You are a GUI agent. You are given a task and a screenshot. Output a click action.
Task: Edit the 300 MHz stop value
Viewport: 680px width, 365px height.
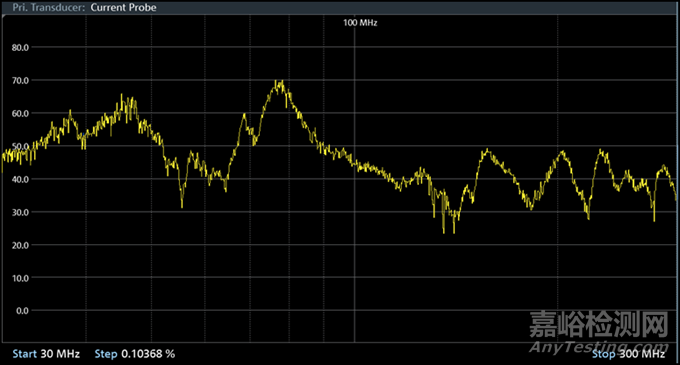(642, 354)
